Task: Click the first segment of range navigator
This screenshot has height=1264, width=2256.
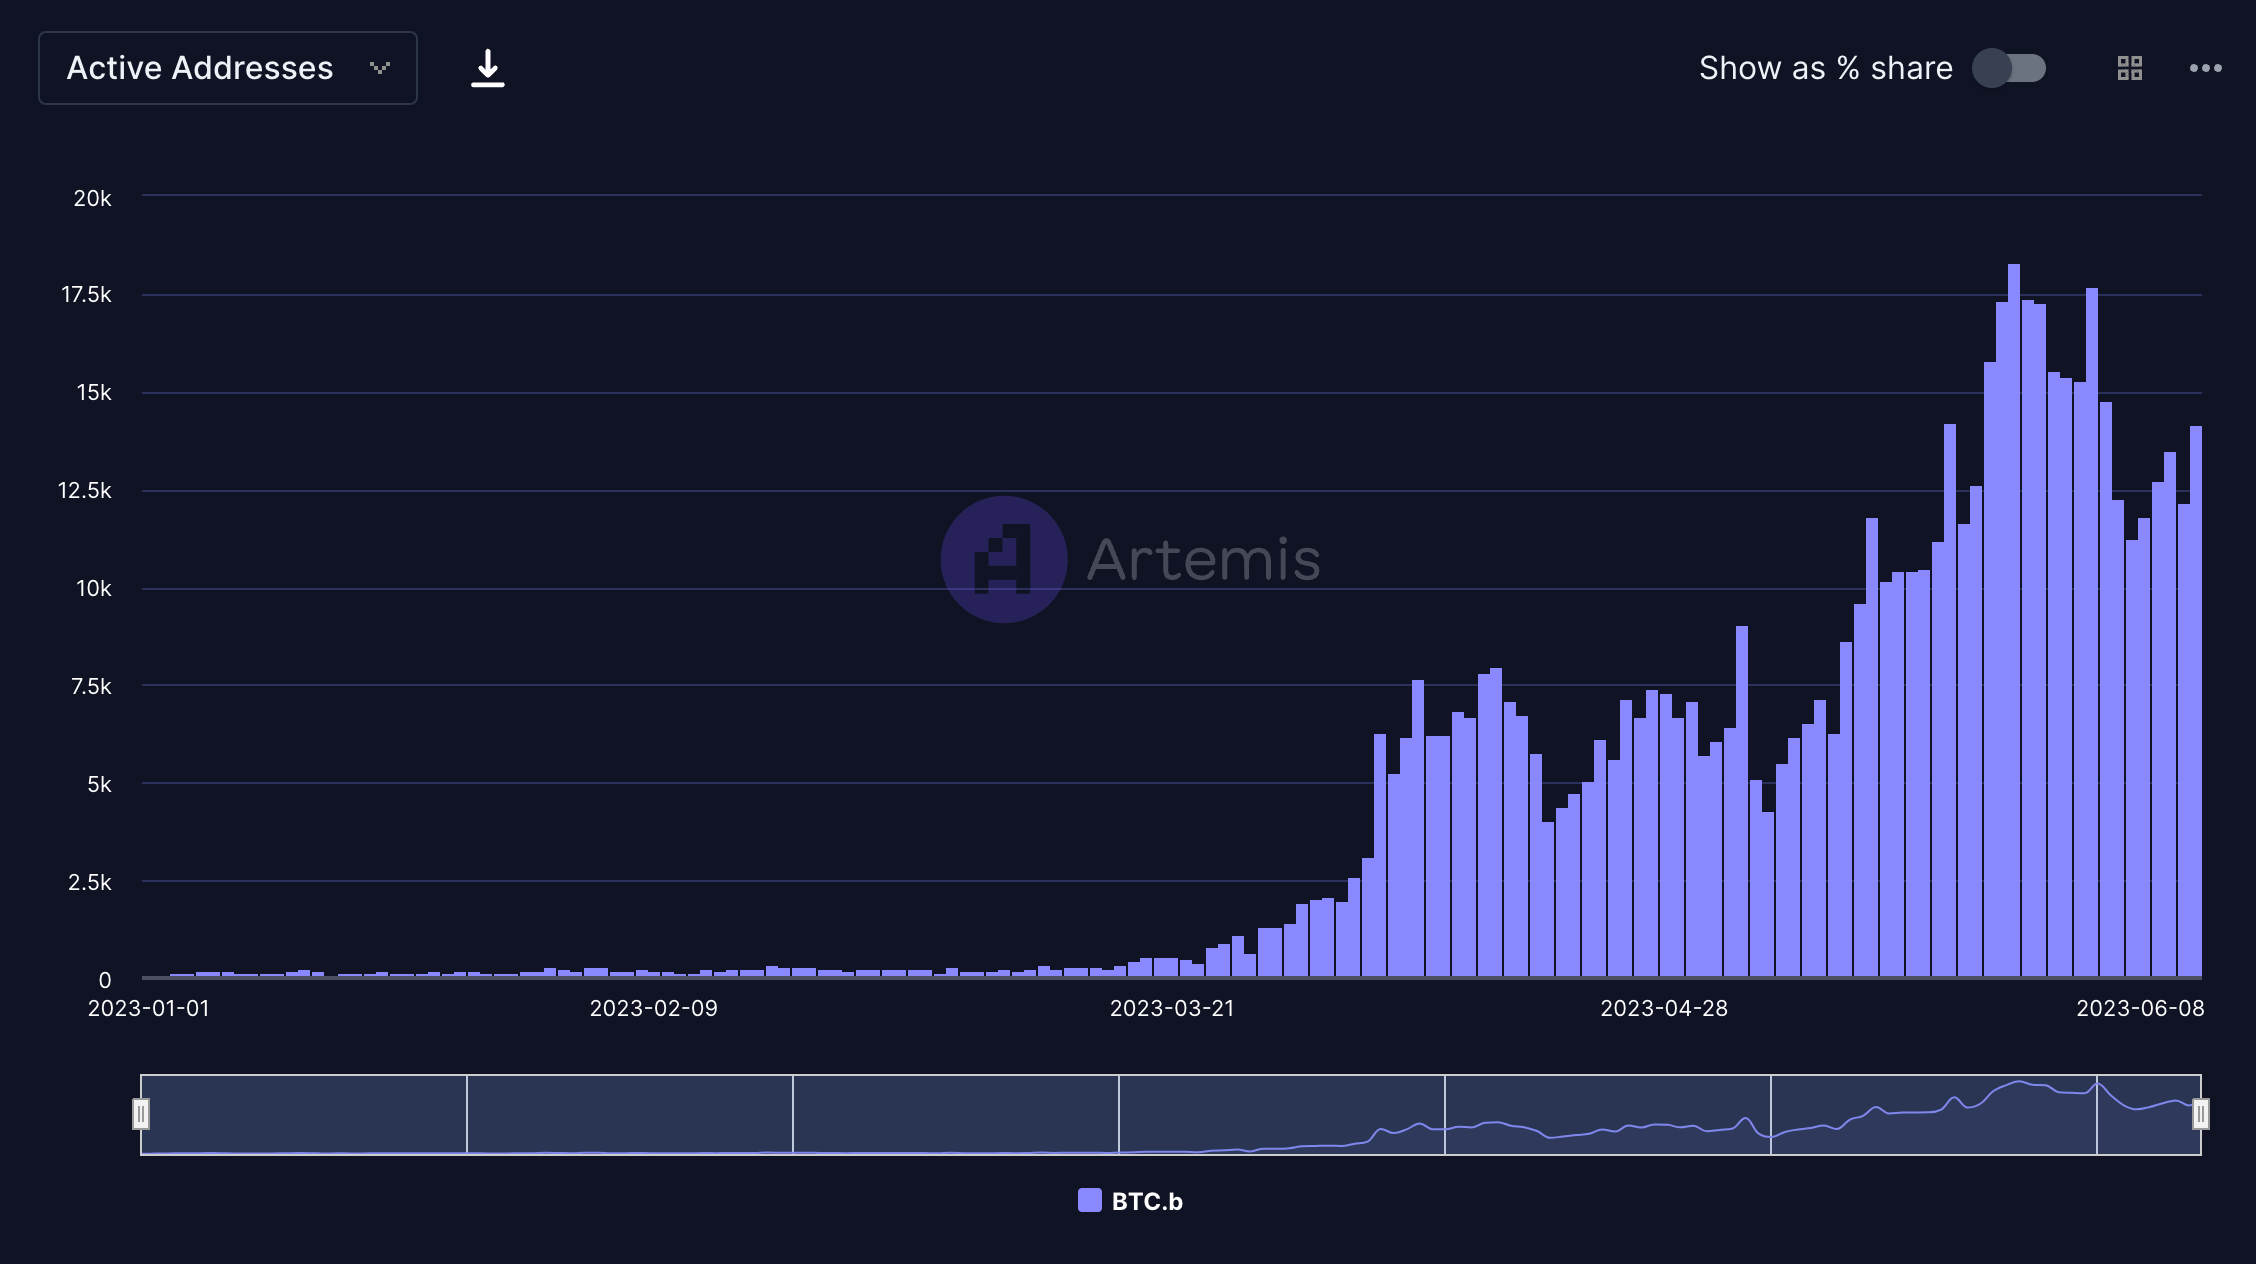Action: click(304, 1114)
